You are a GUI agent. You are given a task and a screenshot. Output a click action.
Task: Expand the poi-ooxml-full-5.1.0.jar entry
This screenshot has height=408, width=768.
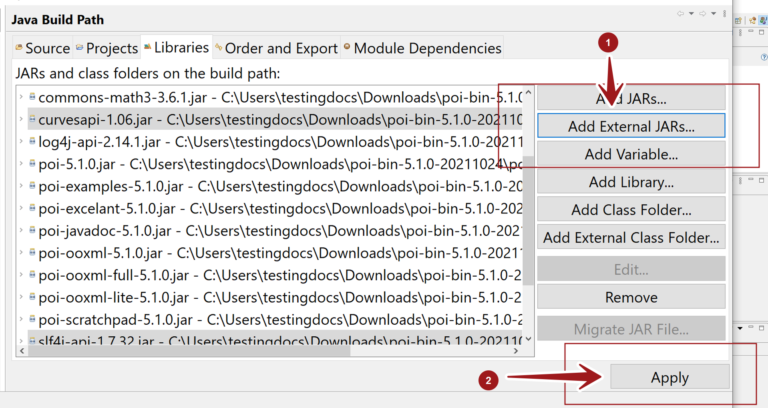pos(21,275)
